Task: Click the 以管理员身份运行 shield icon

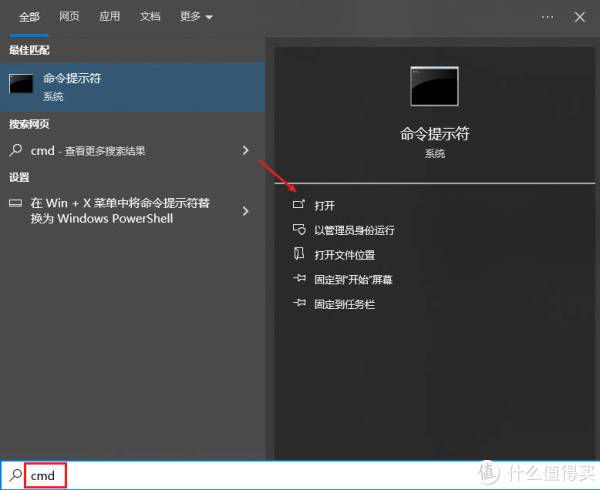Action: point(297,229)
